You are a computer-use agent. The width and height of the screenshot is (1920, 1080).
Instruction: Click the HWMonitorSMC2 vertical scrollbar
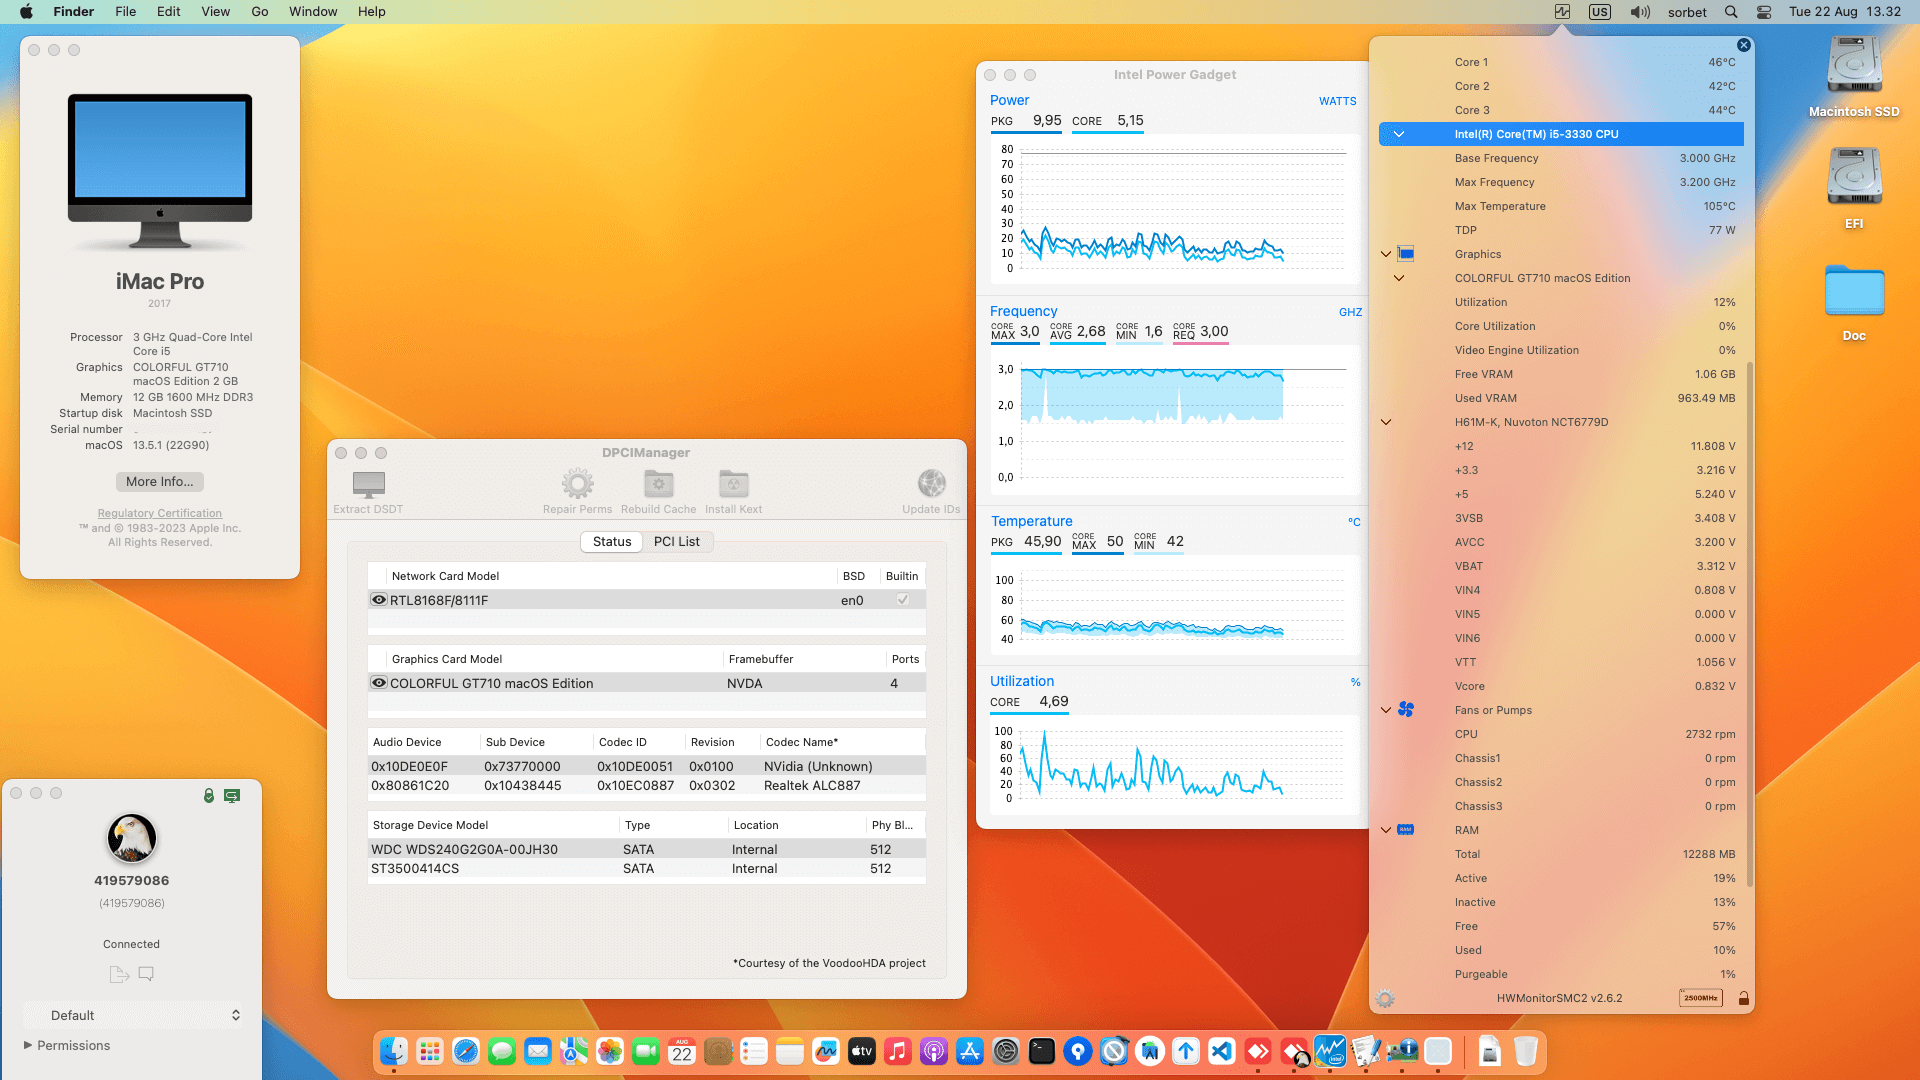tap(1749, 625)
